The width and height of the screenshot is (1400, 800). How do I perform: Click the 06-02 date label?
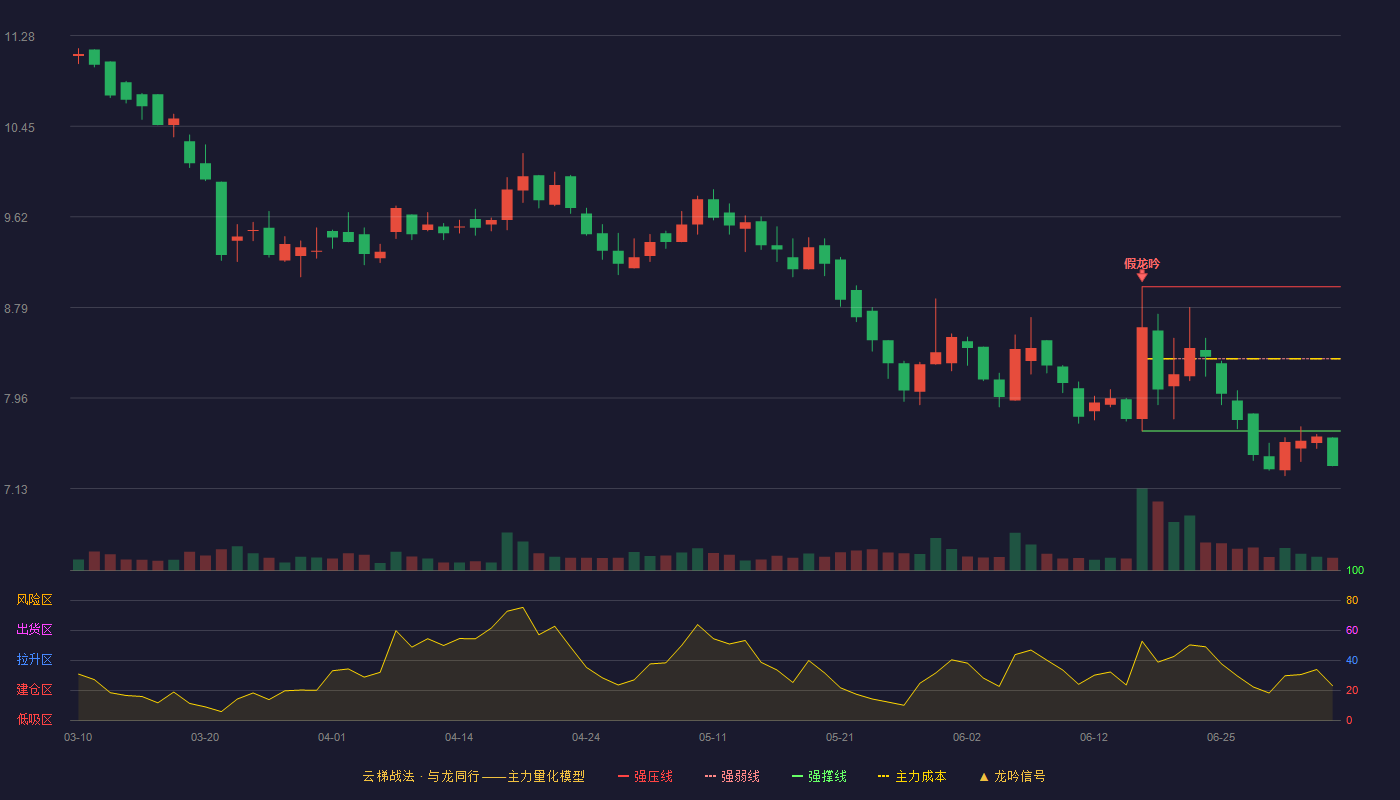pyautogui.click(x=967, y=737)
